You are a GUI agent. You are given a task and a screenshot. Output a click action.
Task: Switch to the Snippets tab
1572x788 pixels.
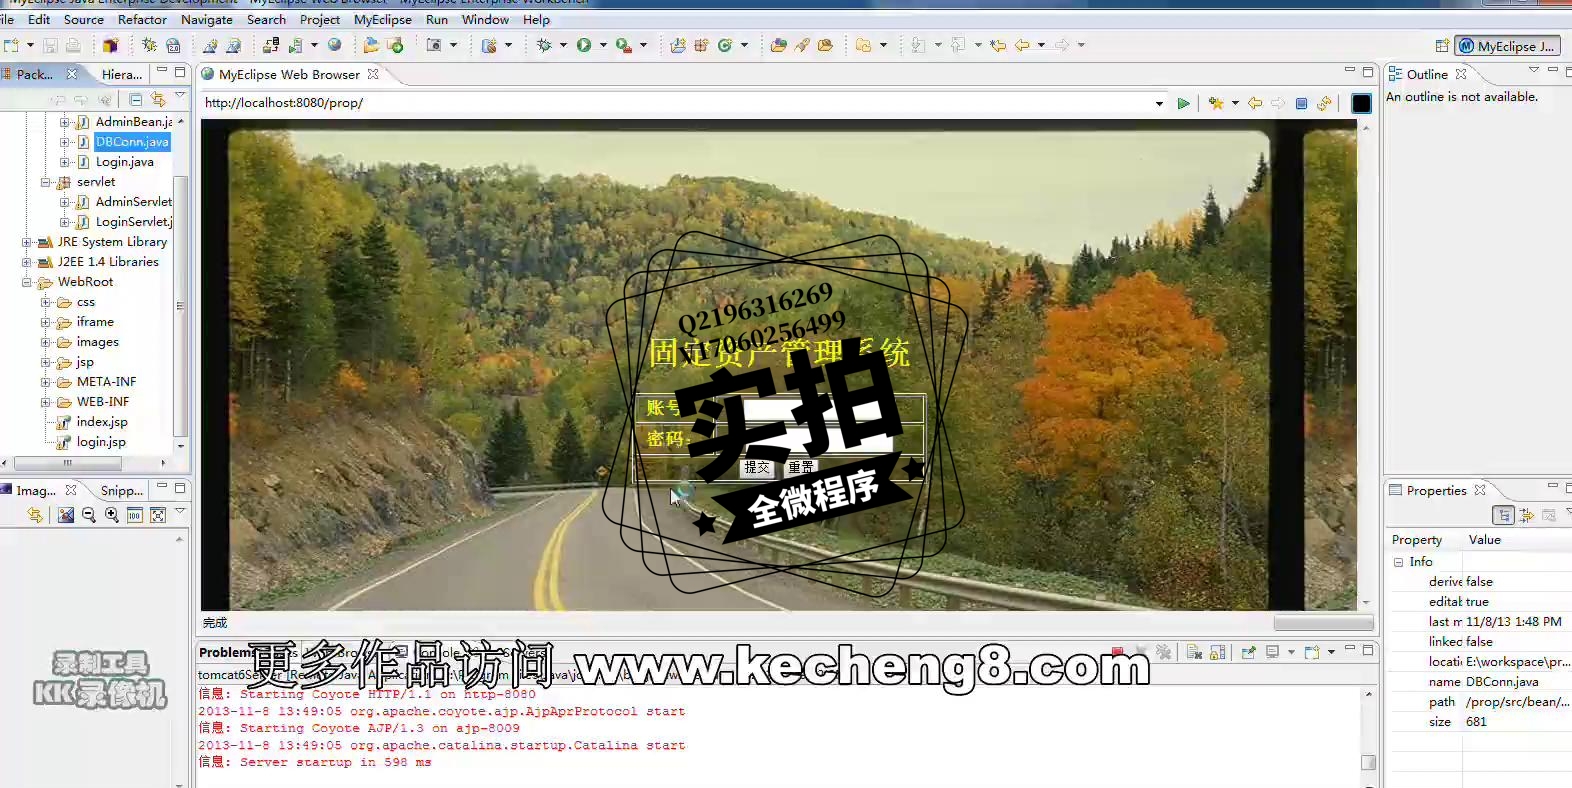(x=122, y=490)
